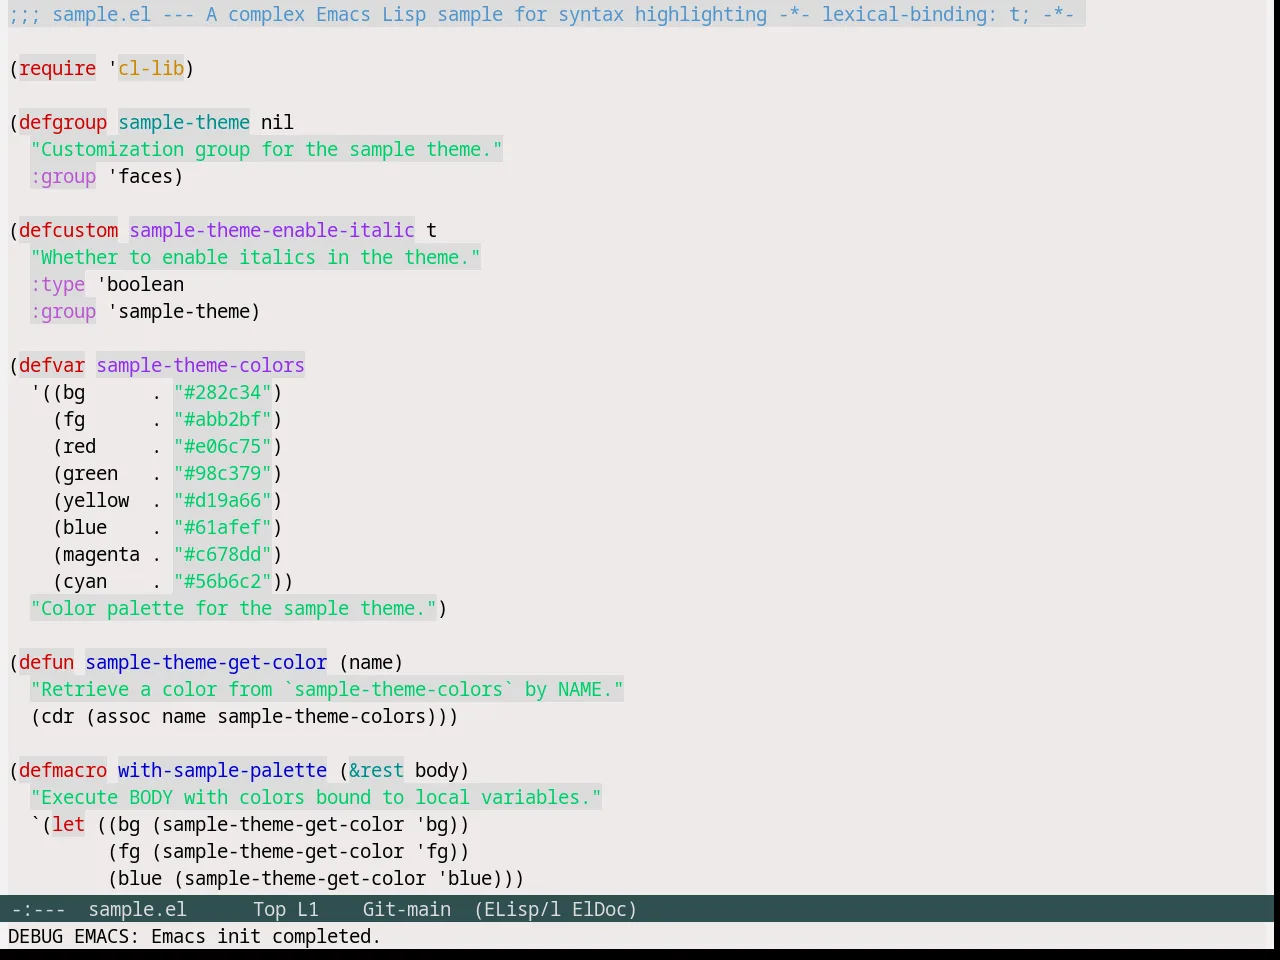
Task: Click 'Git-main' in the mode line
Action: tap(406, 909)
